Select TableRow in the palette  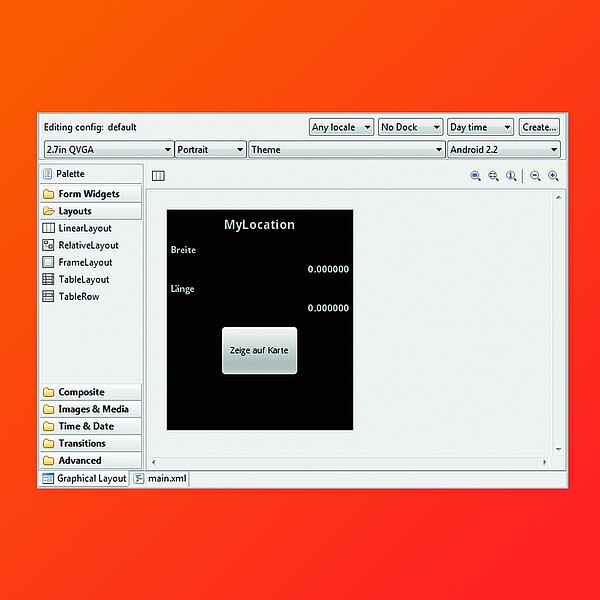pos(78,296)
